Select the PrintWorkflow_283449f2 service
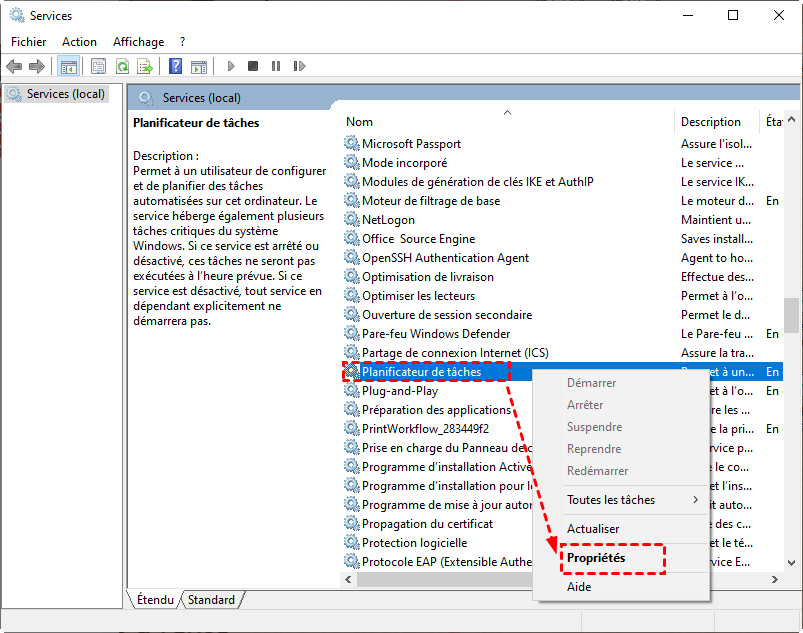The image size is (803, 633). tap(426, 429)
